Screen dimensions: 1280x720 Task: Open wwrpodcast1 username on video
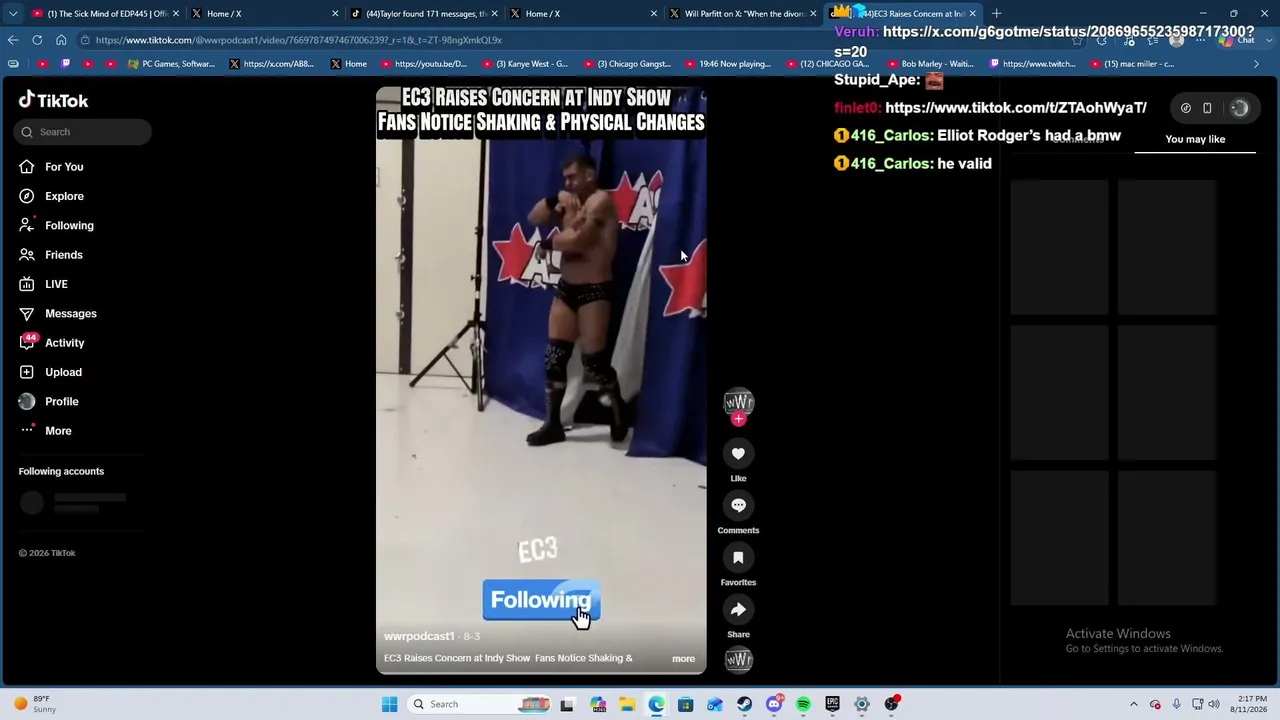tap(419, 636)
